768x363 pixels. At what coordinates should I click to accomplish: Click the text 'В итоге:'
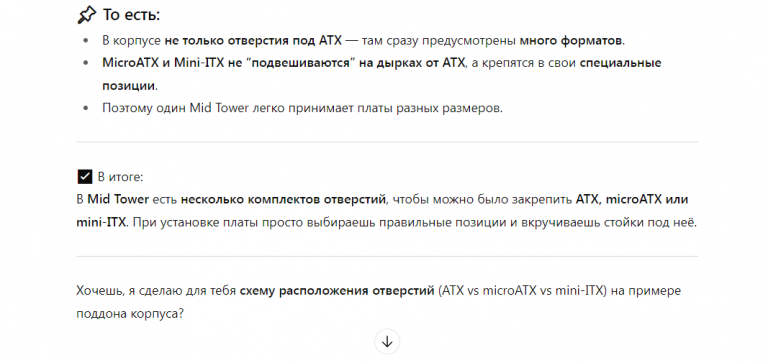point(120,177)
